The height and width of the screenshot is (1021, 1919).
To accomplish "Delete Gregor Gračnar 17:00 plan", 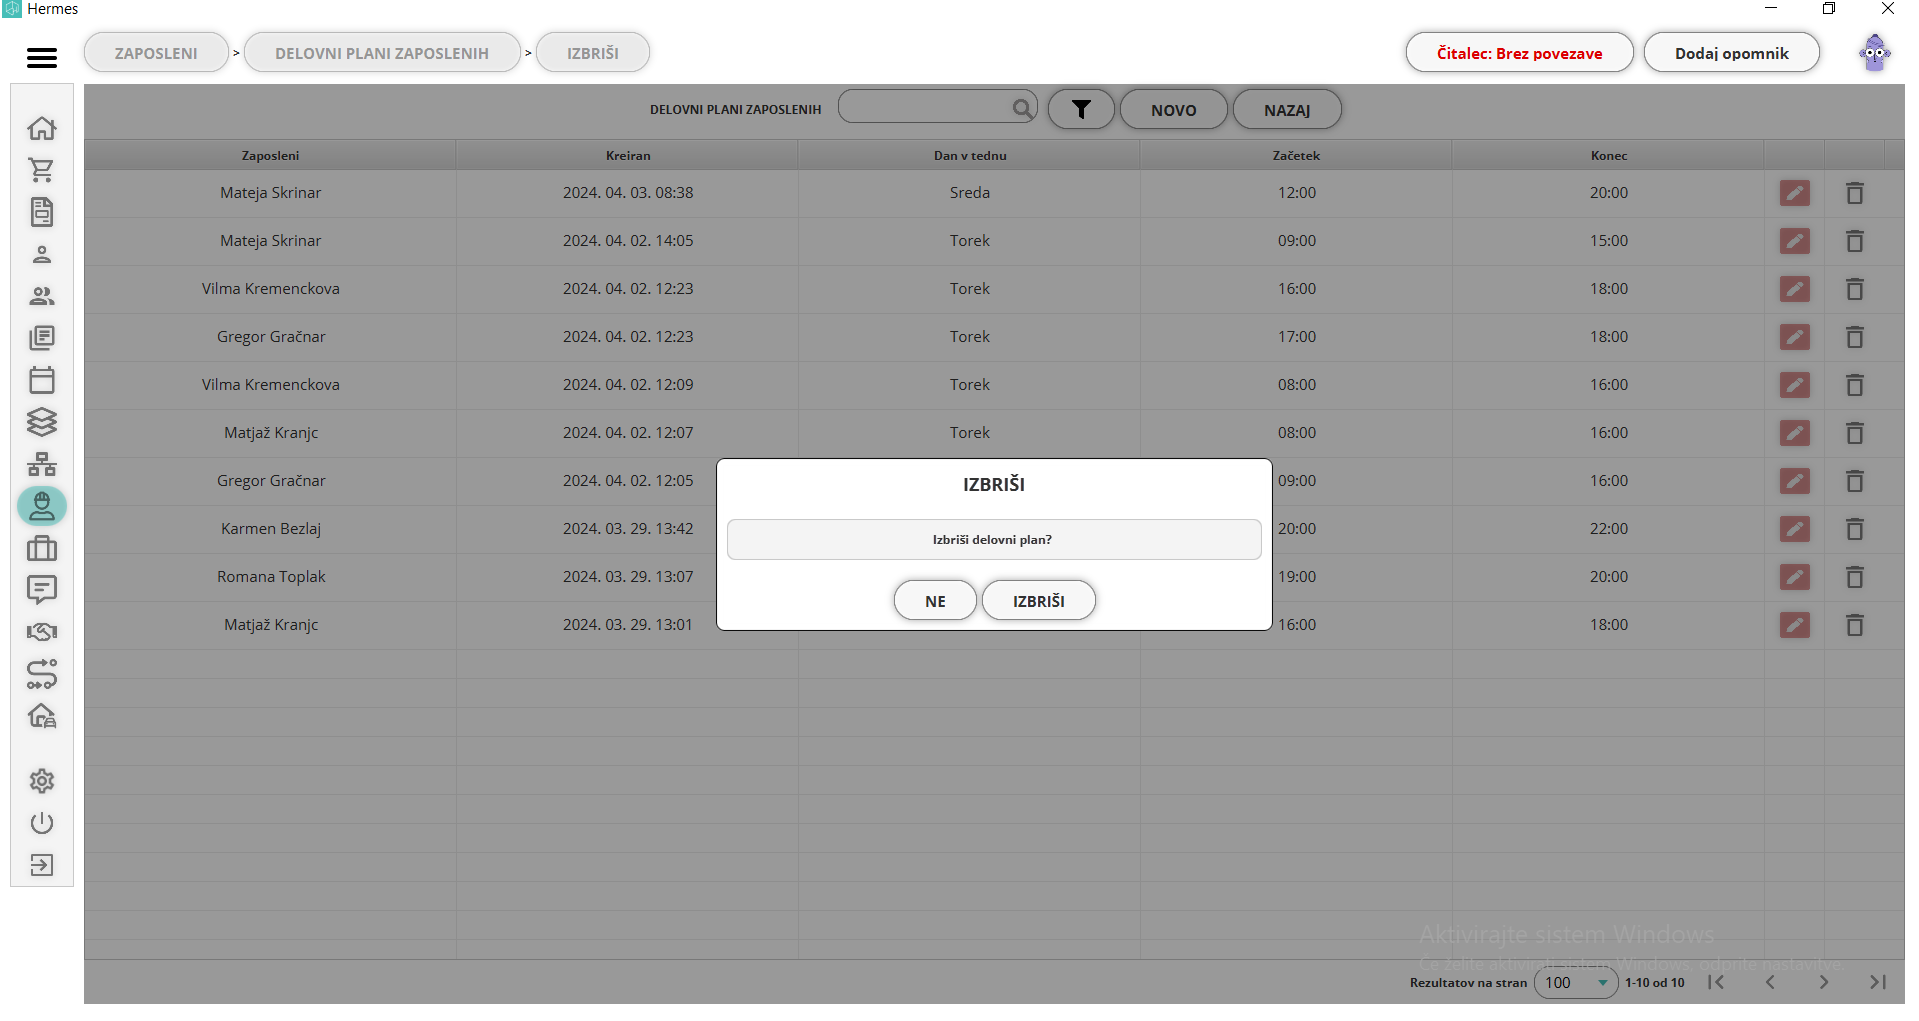I will 1854,337.
